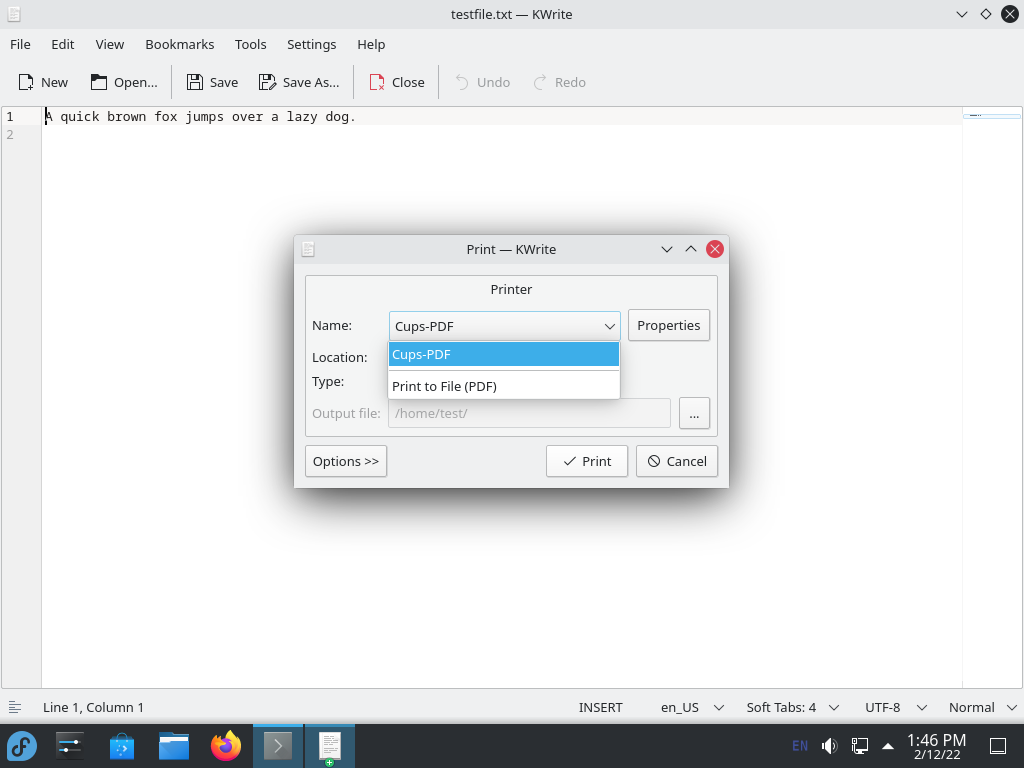Click the EN keyboard layout indicator

pos(800,746)
